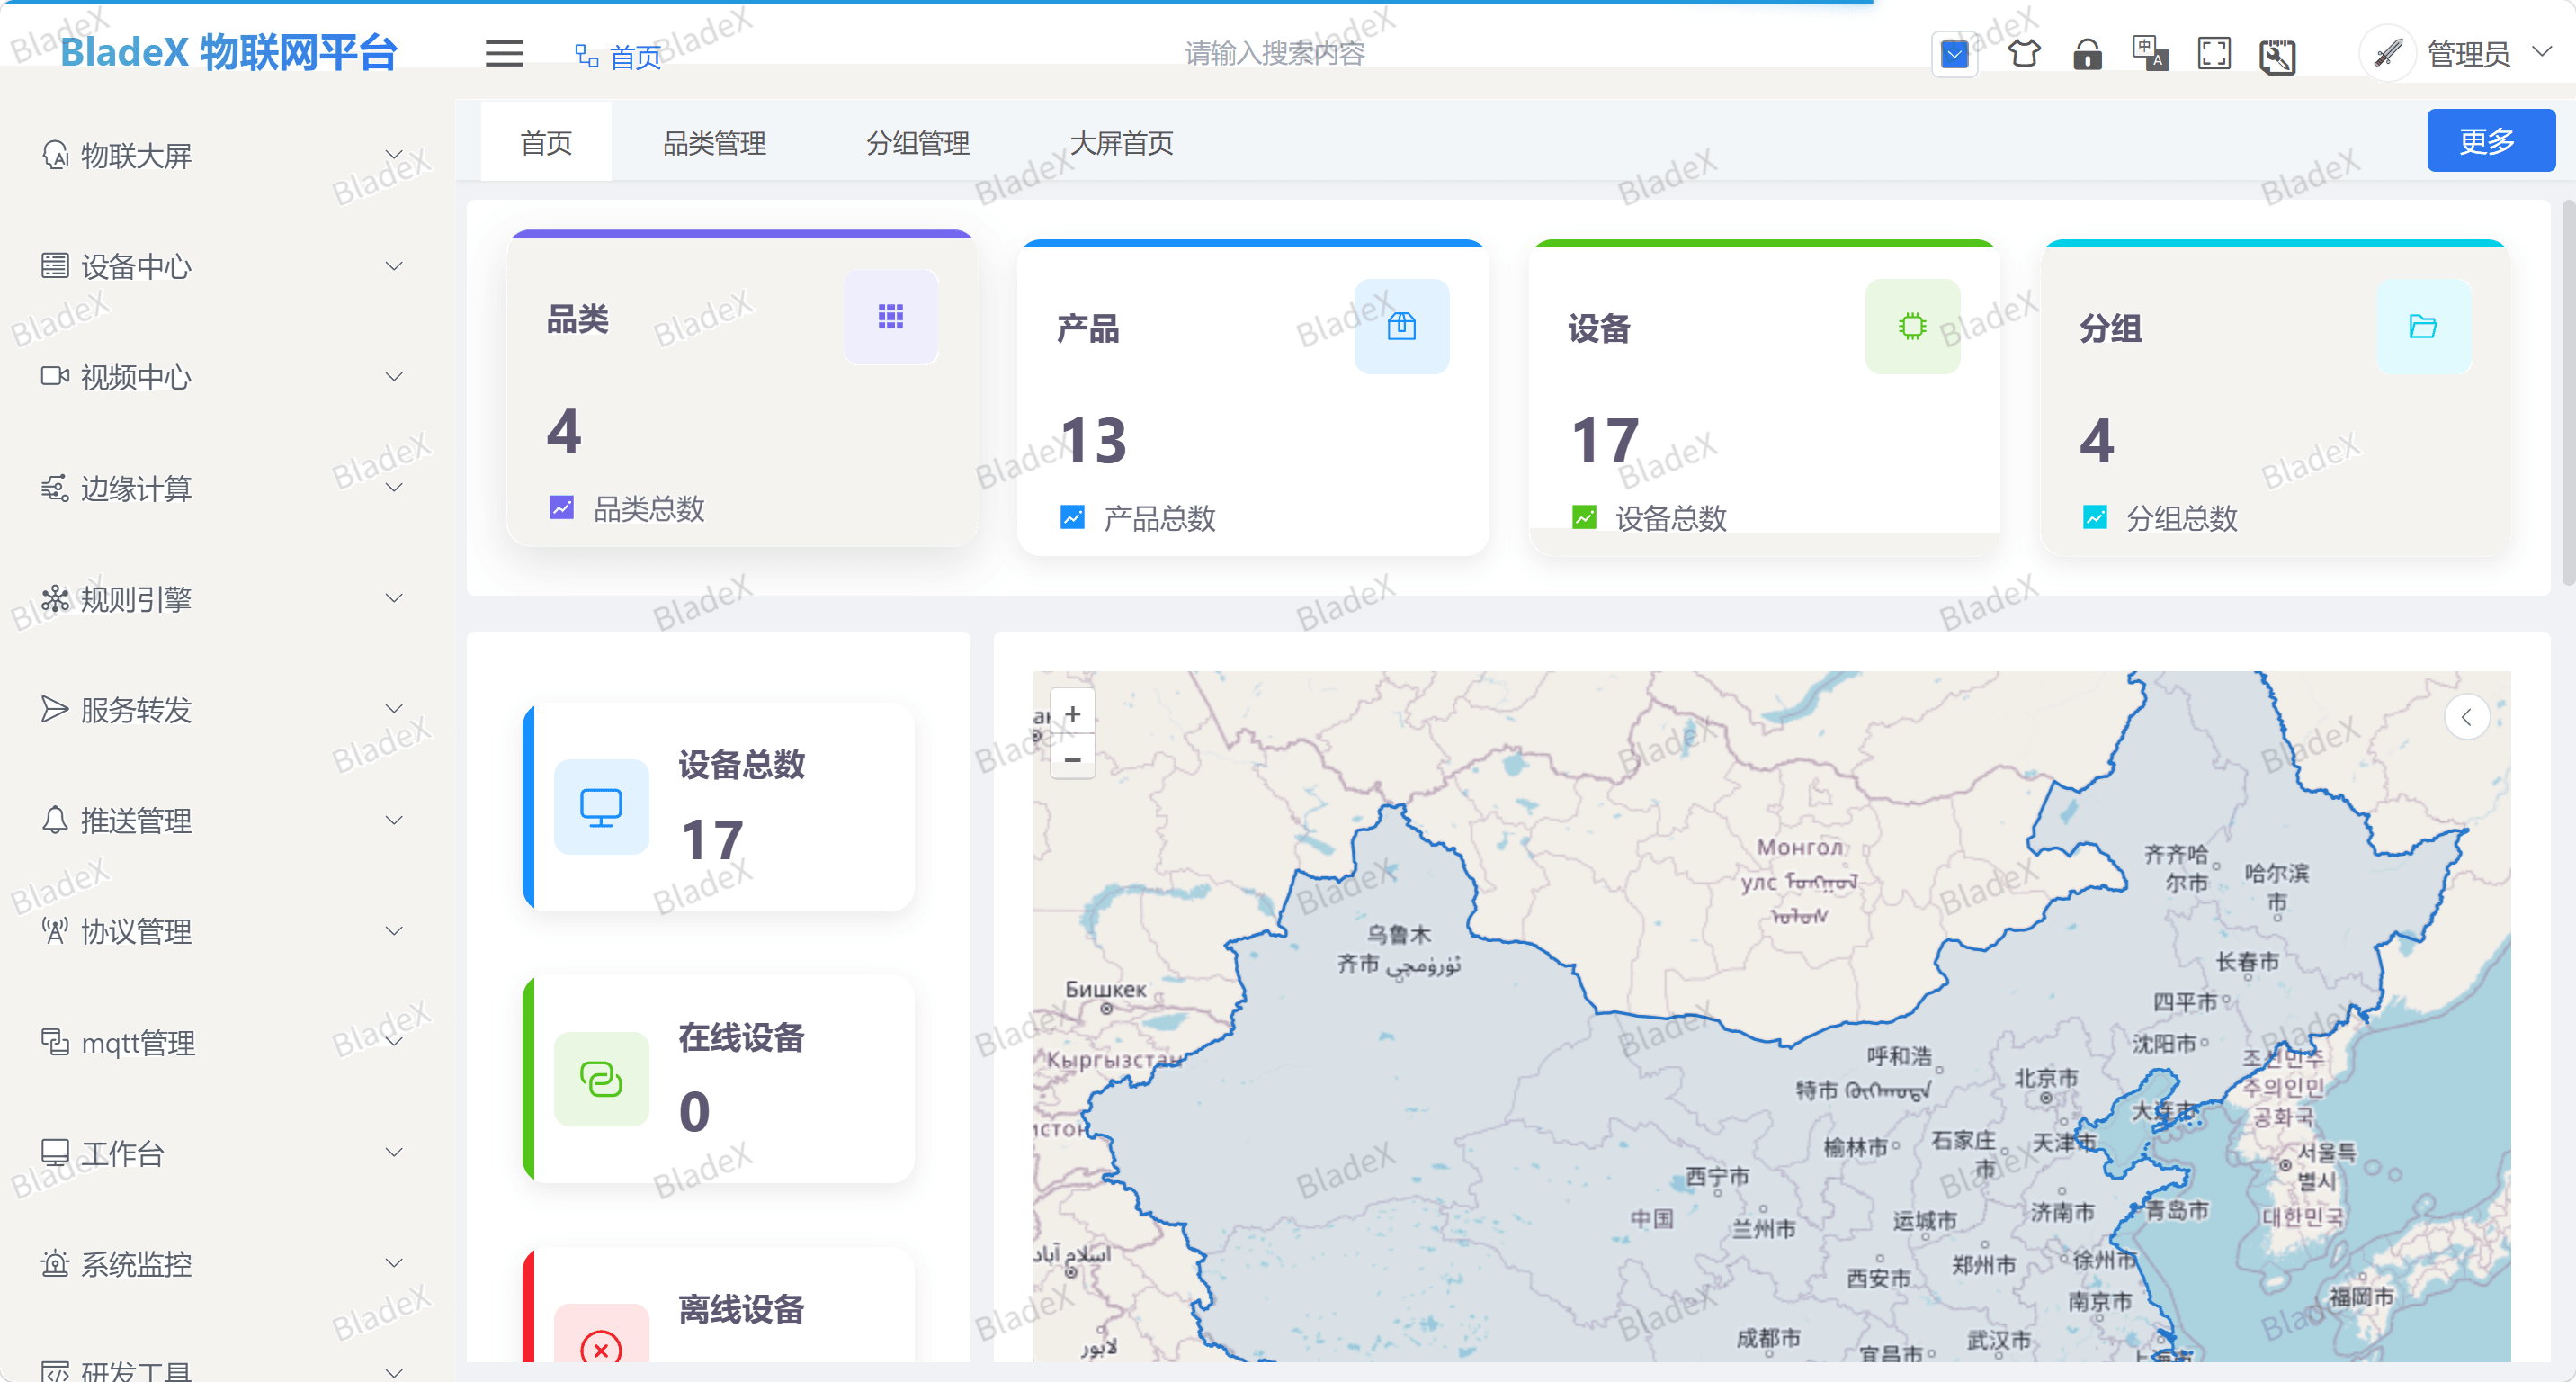
Task: Expand the 边缘计算 menu chevron
Action: 394,488
